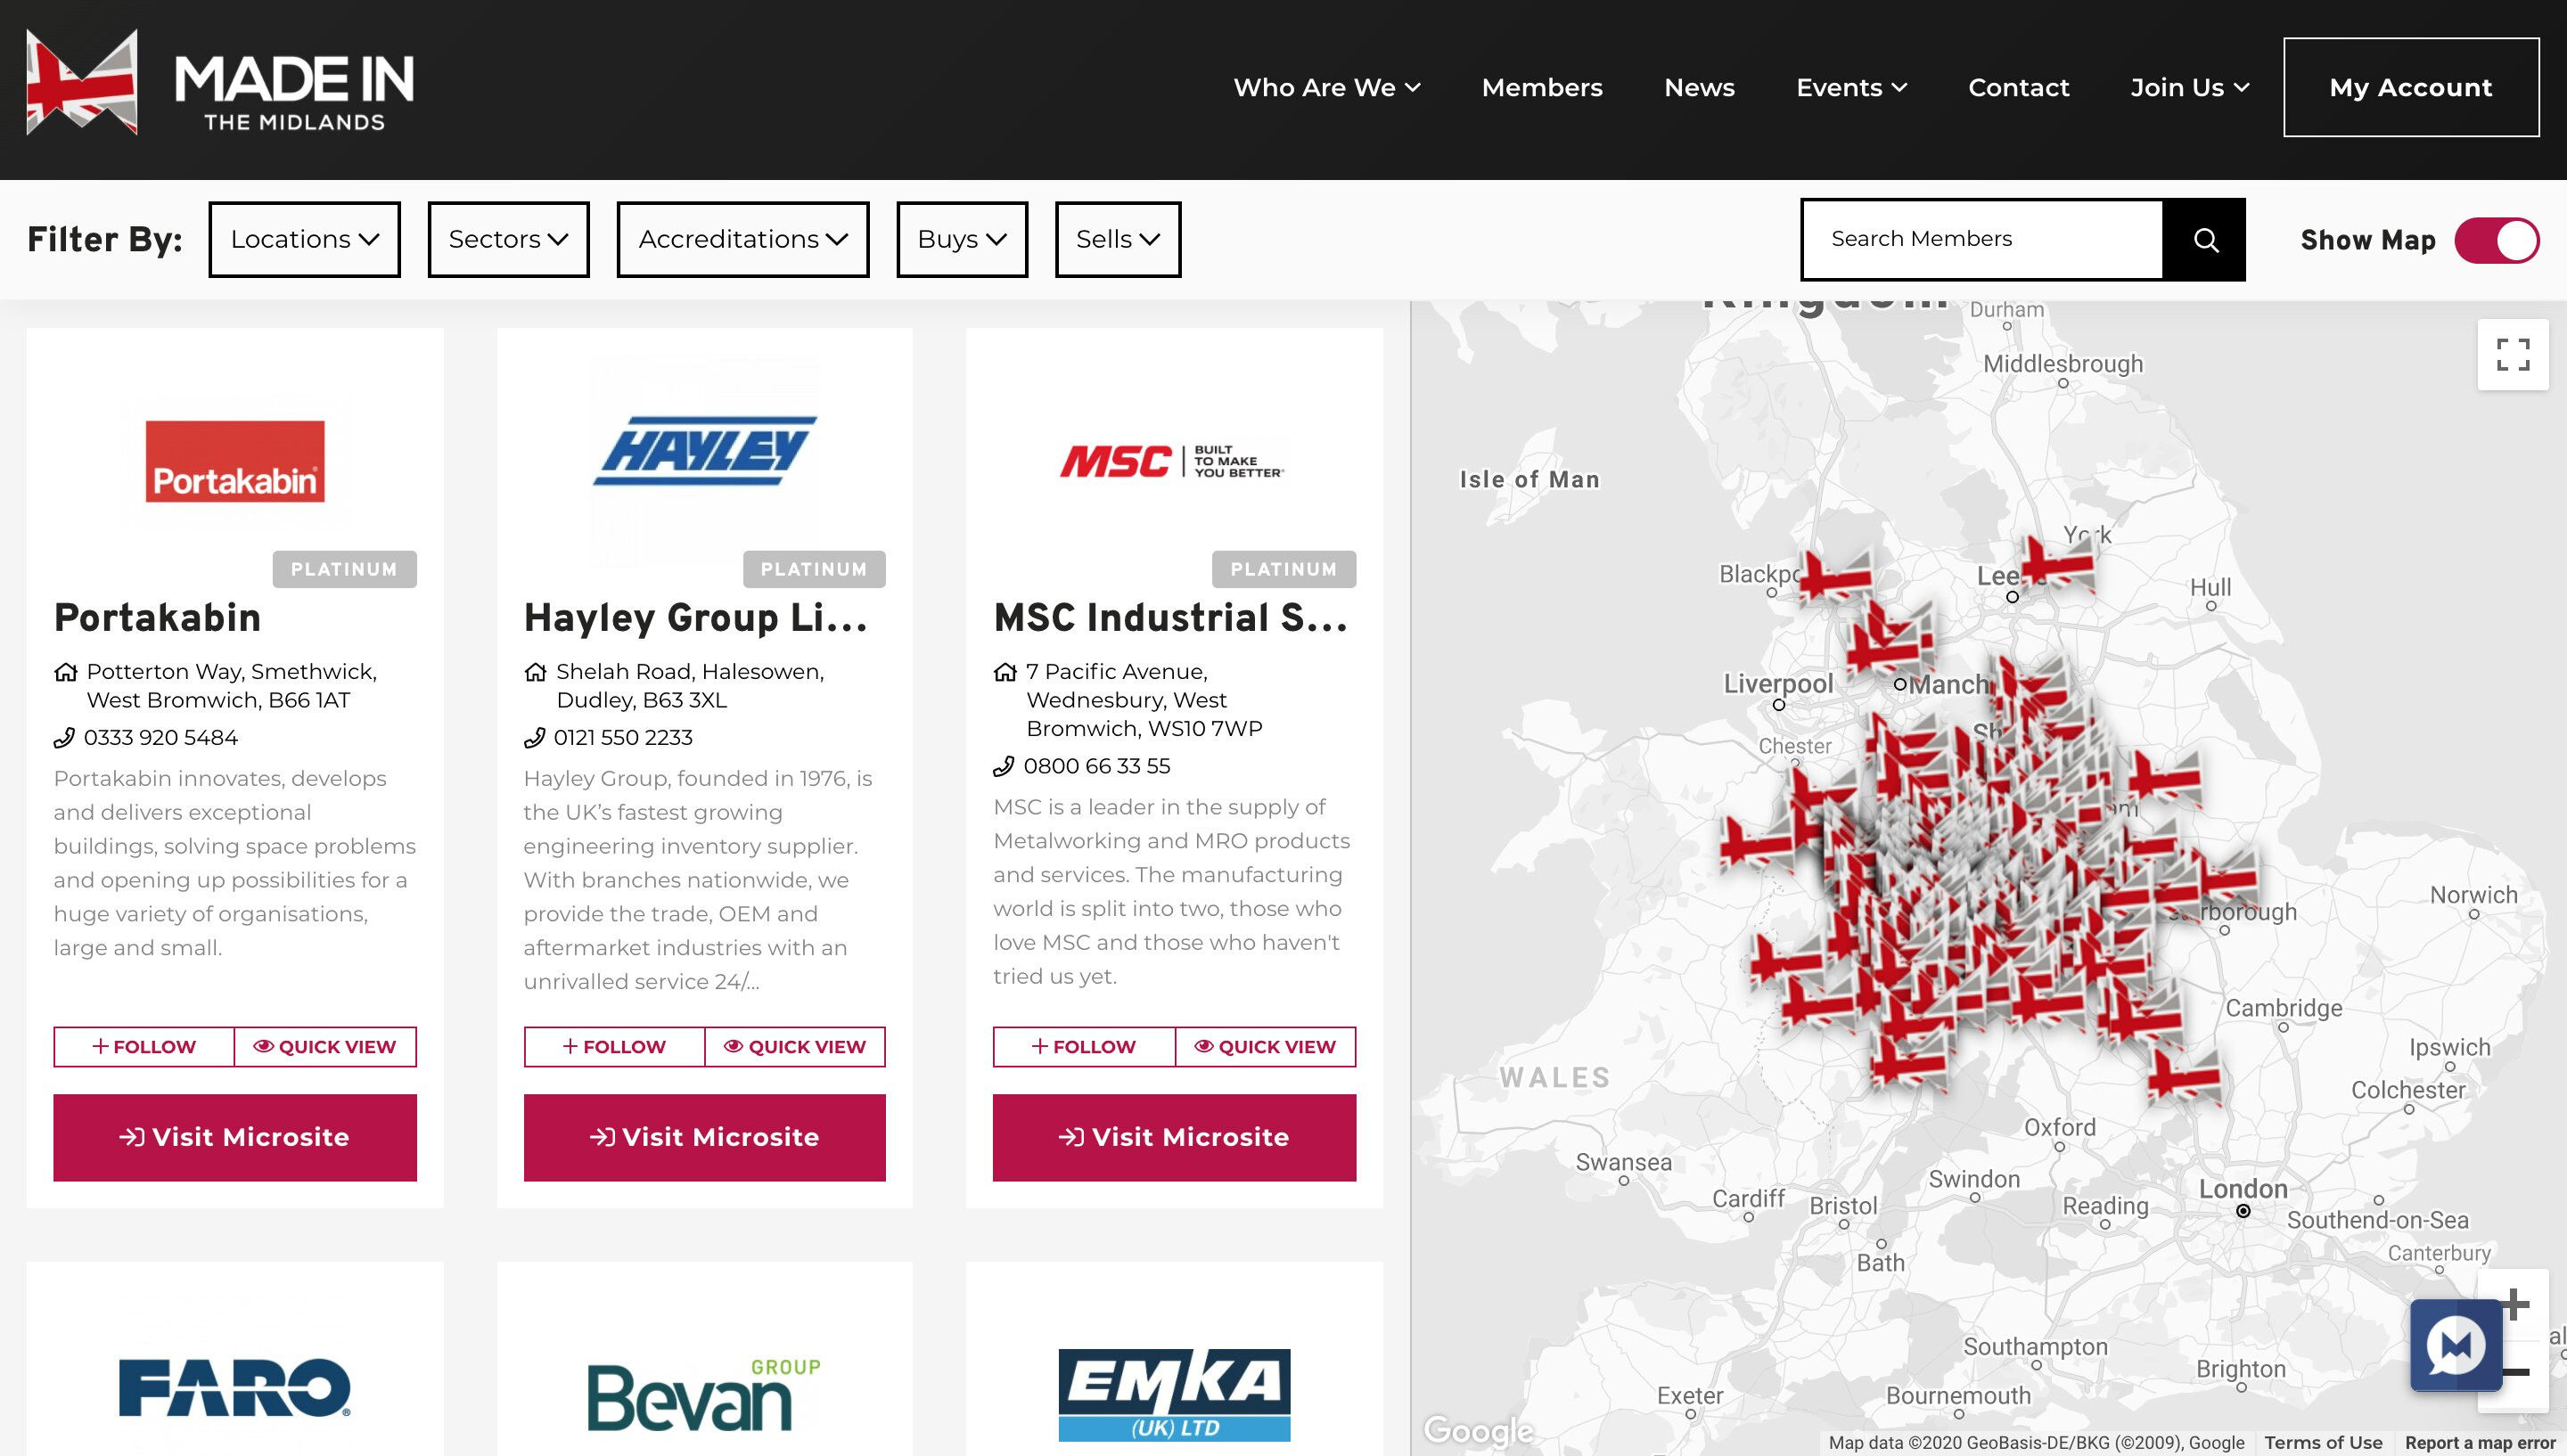The image size is (2567, 1456).
Task: Go to the Members page
Action: click(x=1541, y=87)
